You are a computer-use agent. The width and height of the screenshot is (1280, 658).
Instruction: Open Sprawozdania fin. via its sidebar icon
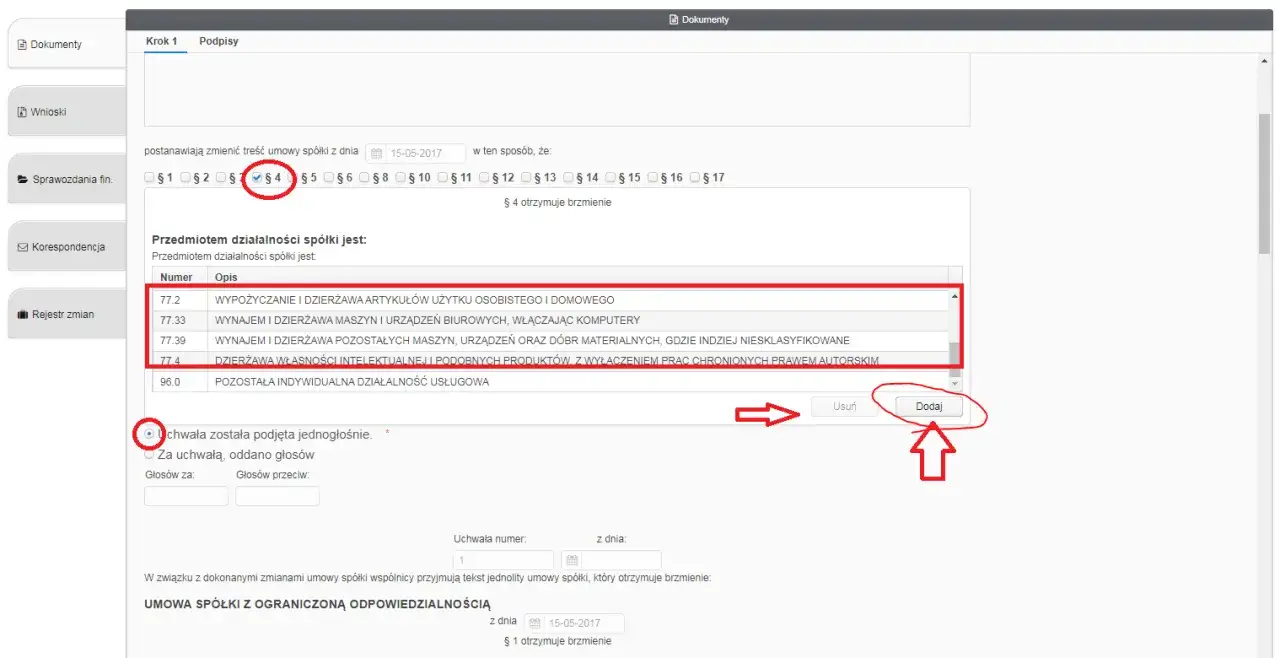pyautogui.click(x=20, y=179)
